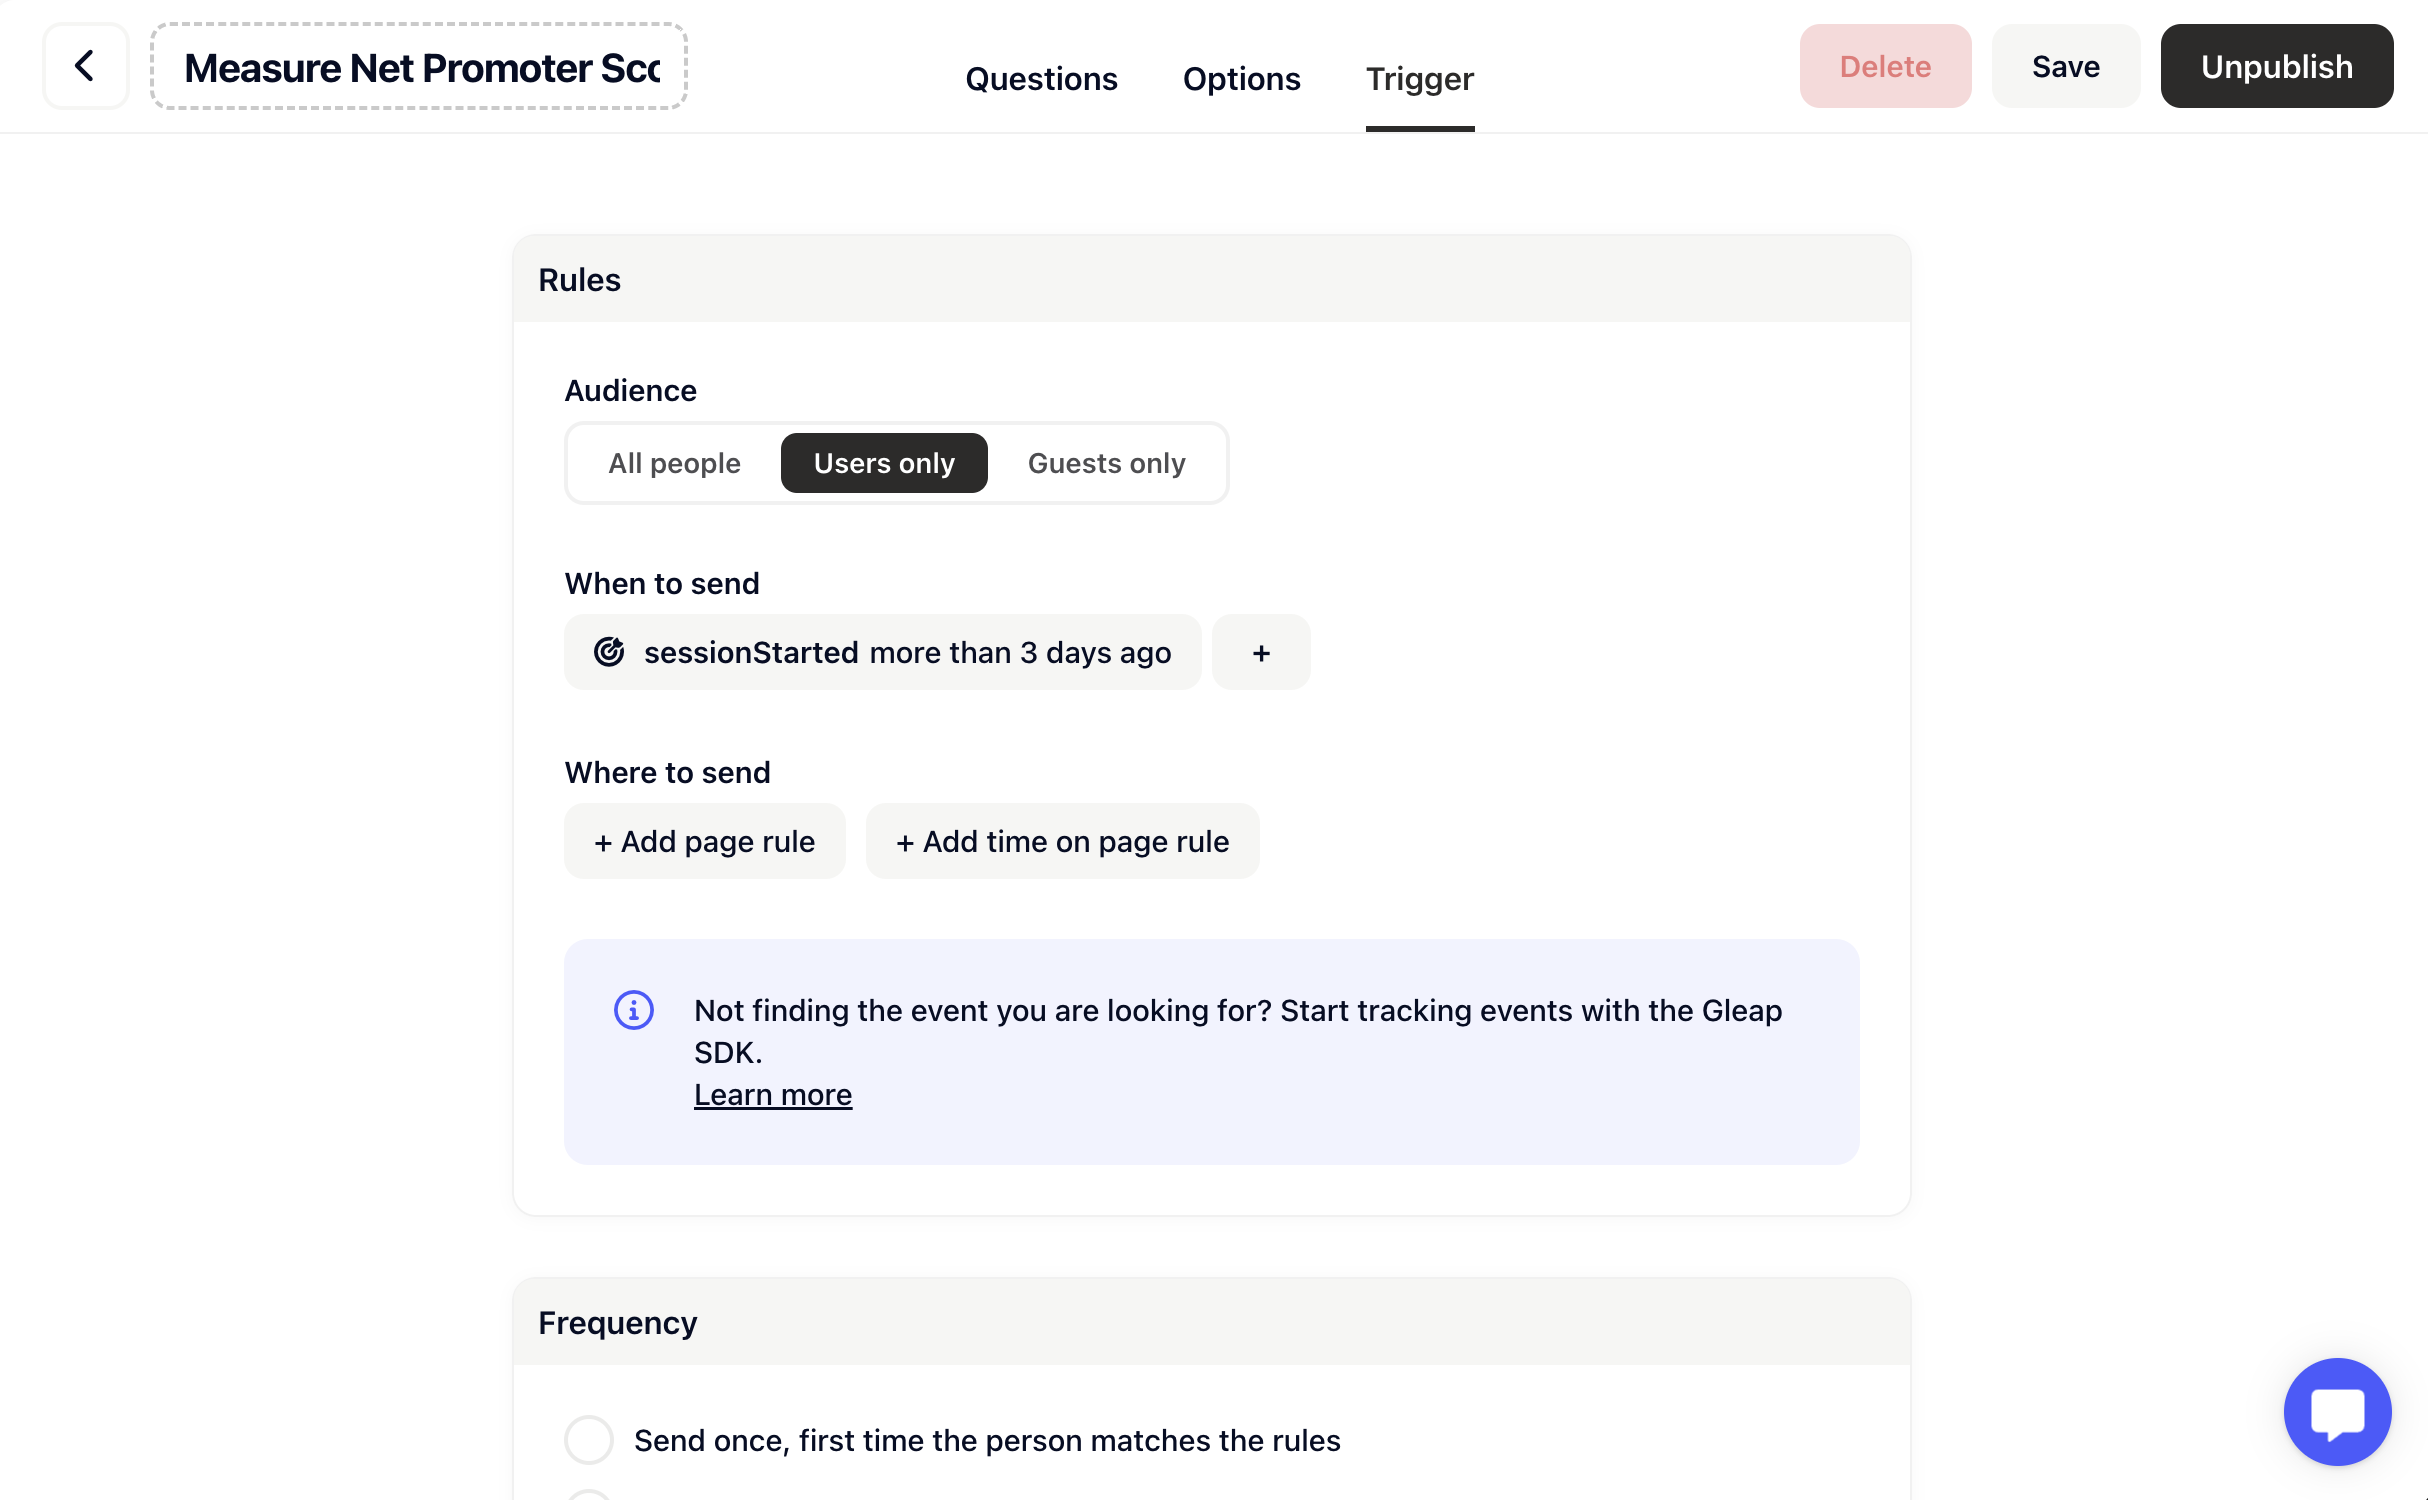Click the info icon in the SDK notice
The height and width of the screenshot is (1500, 2428).
(x=634, y=1010)
